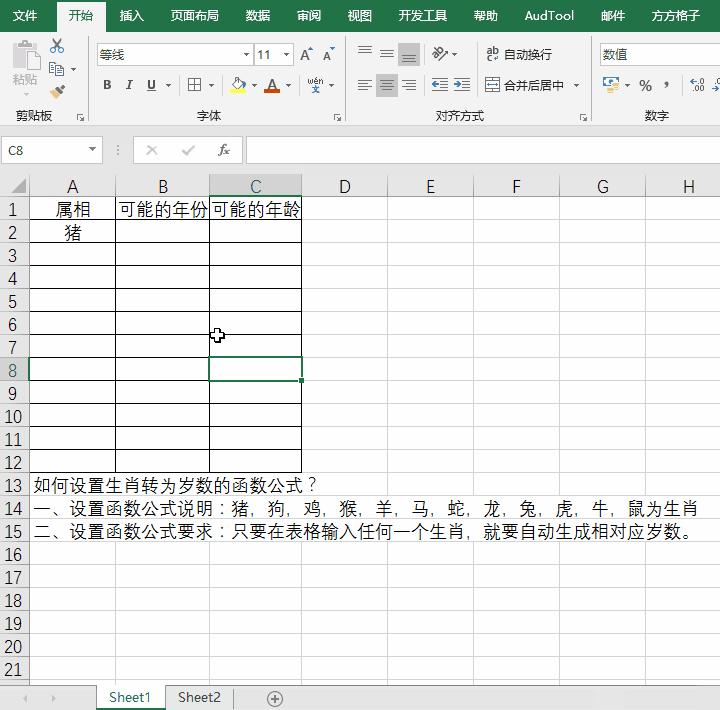Increase font size with larger A icon

[x=306, y=55]
